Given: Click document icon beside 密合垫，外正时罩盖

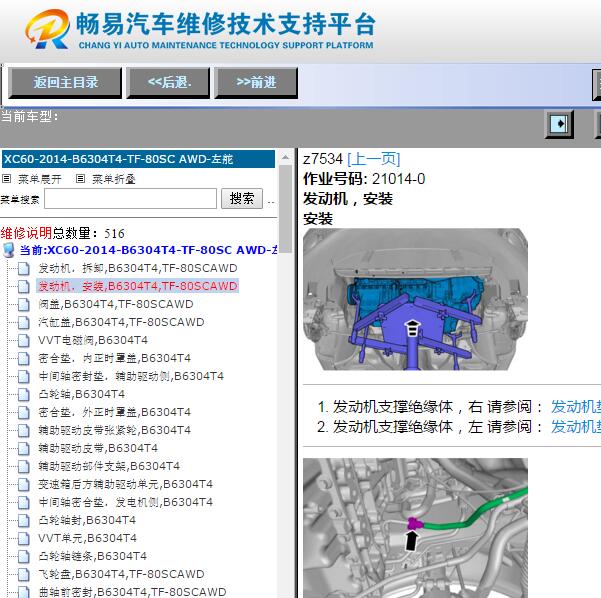Looking at the screenshot, I should (24, 413).
